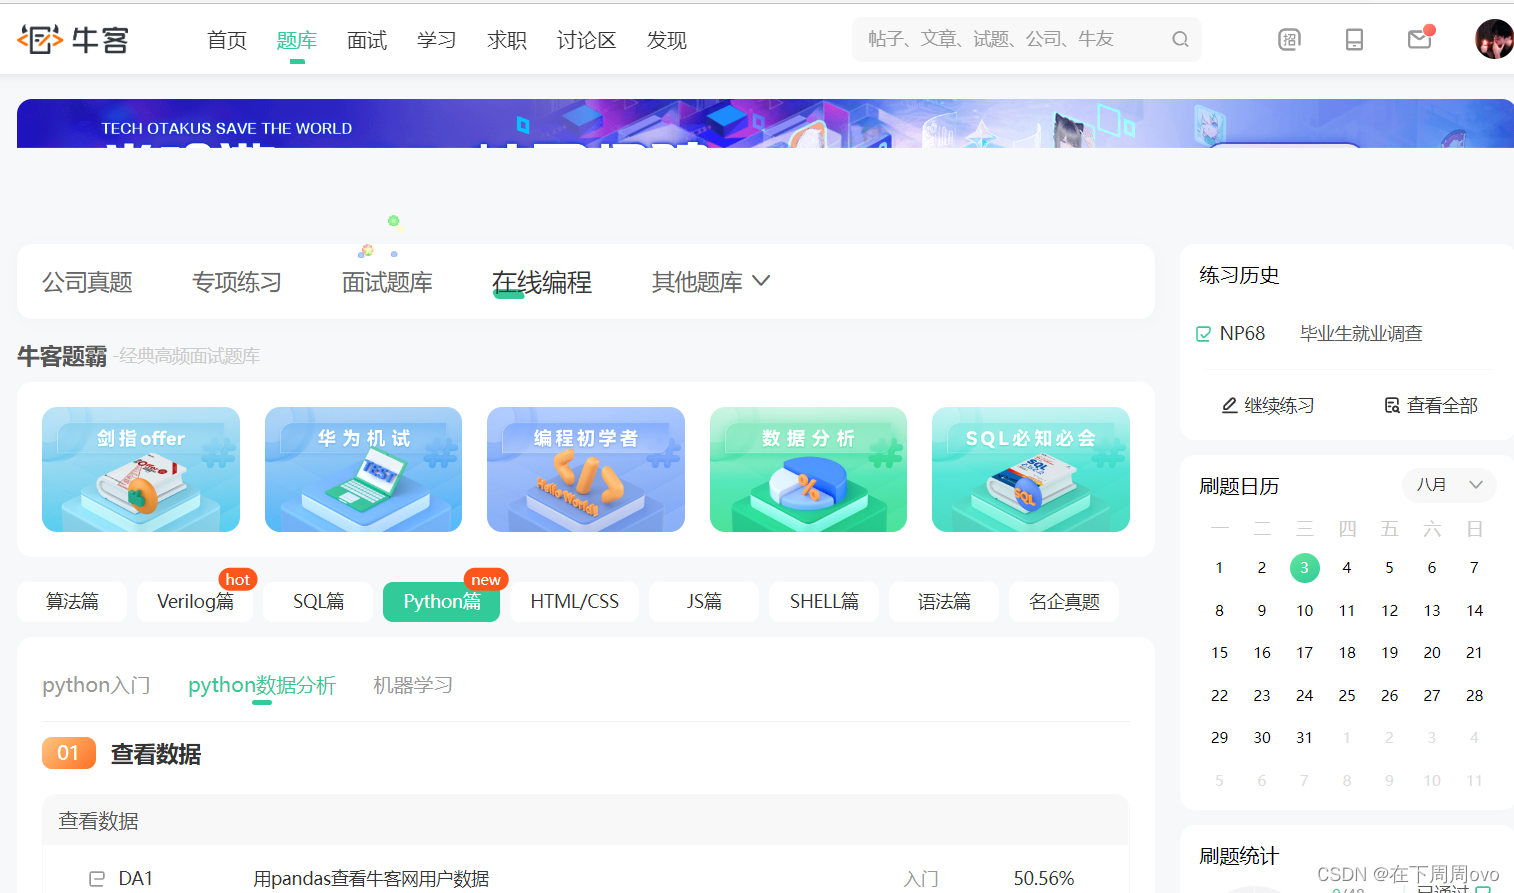Image resolution: width=1514 pixels, height=893 pixels.
Task: Click the green pencil icon next to DA1
Action: click(97, 878)
